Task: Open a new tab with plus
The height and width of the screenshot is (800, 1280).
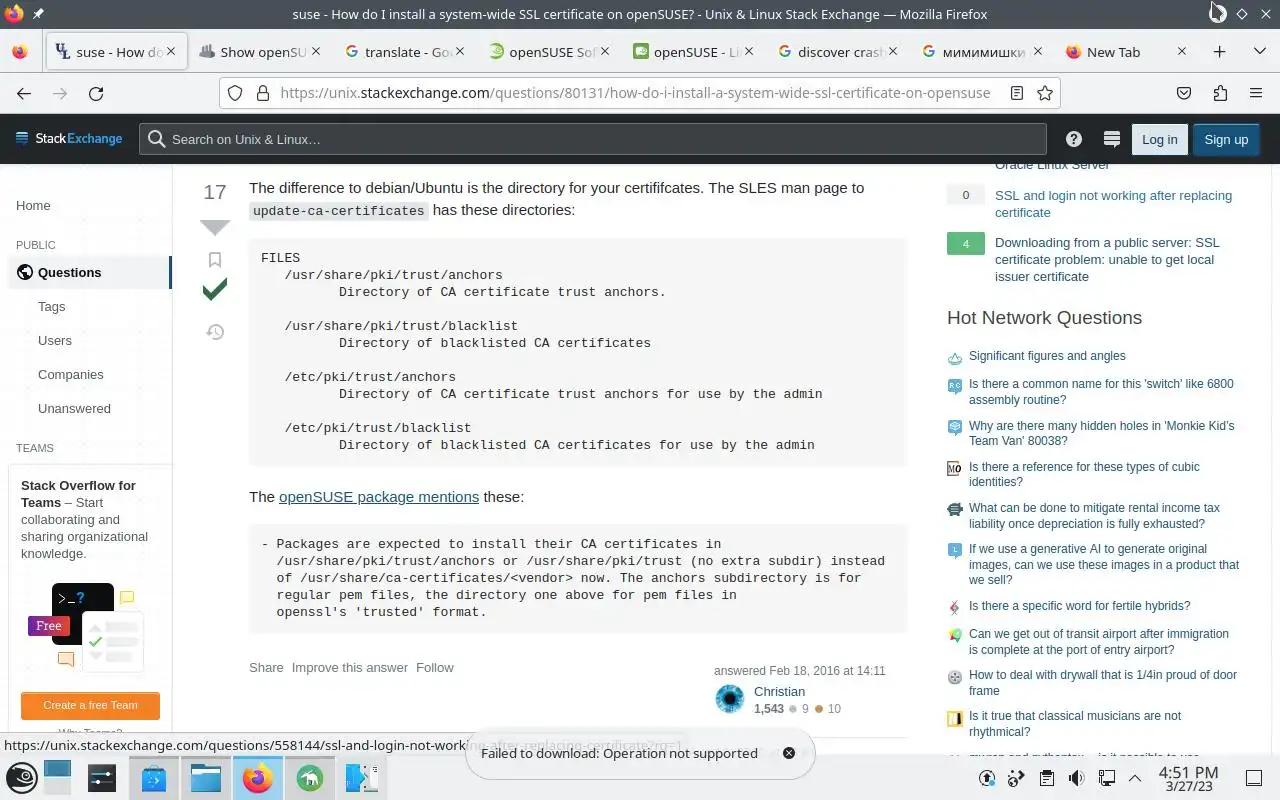Action: coord(1219,52)
